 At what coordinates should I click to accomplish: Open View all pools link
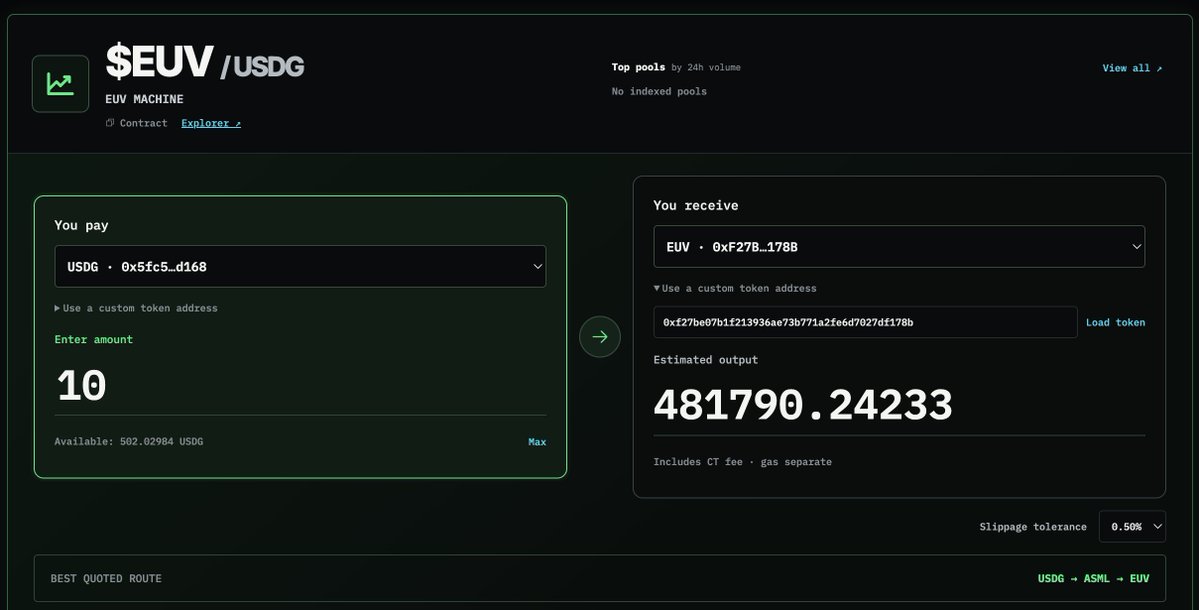coord(1132,68)
